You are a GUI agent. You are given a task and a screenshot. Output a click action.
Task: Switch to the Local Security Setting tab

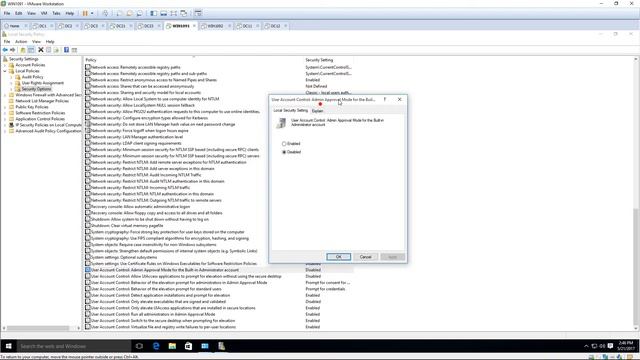tap(291, 110)
